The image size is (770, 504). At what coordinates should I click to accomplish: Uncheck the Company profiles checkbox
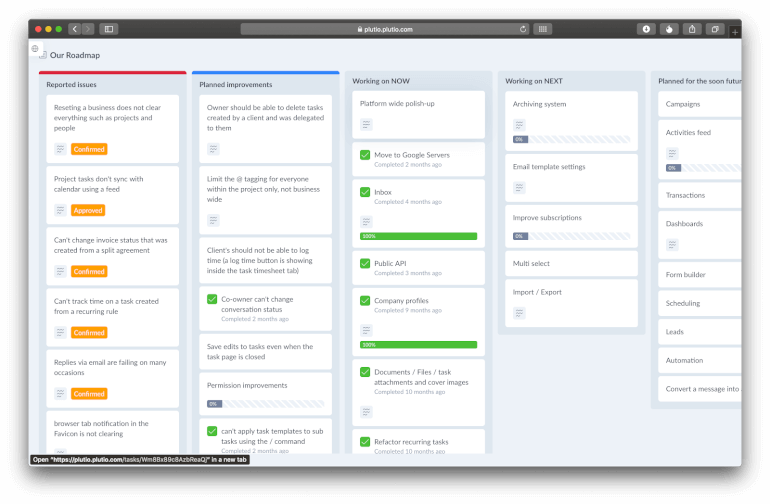click(x=365, y=300)
